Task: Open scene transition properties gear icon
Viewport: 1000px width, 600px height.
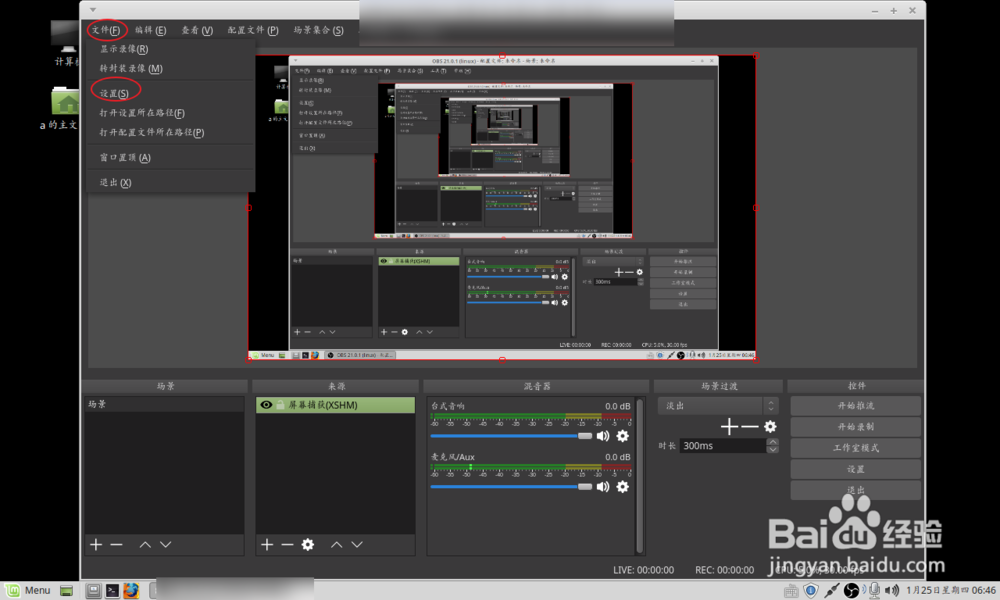Action: [x=770, y=426]
